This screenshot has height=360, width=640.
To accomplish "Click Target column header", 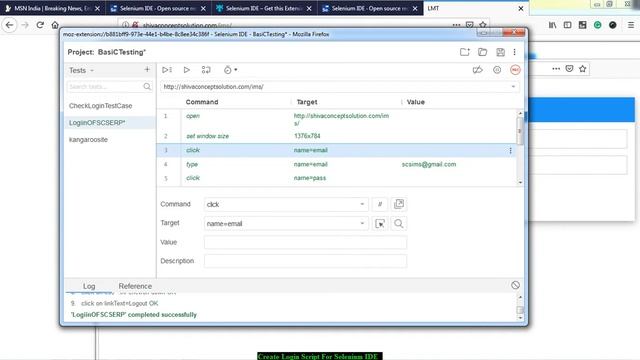I will [307, 102].
